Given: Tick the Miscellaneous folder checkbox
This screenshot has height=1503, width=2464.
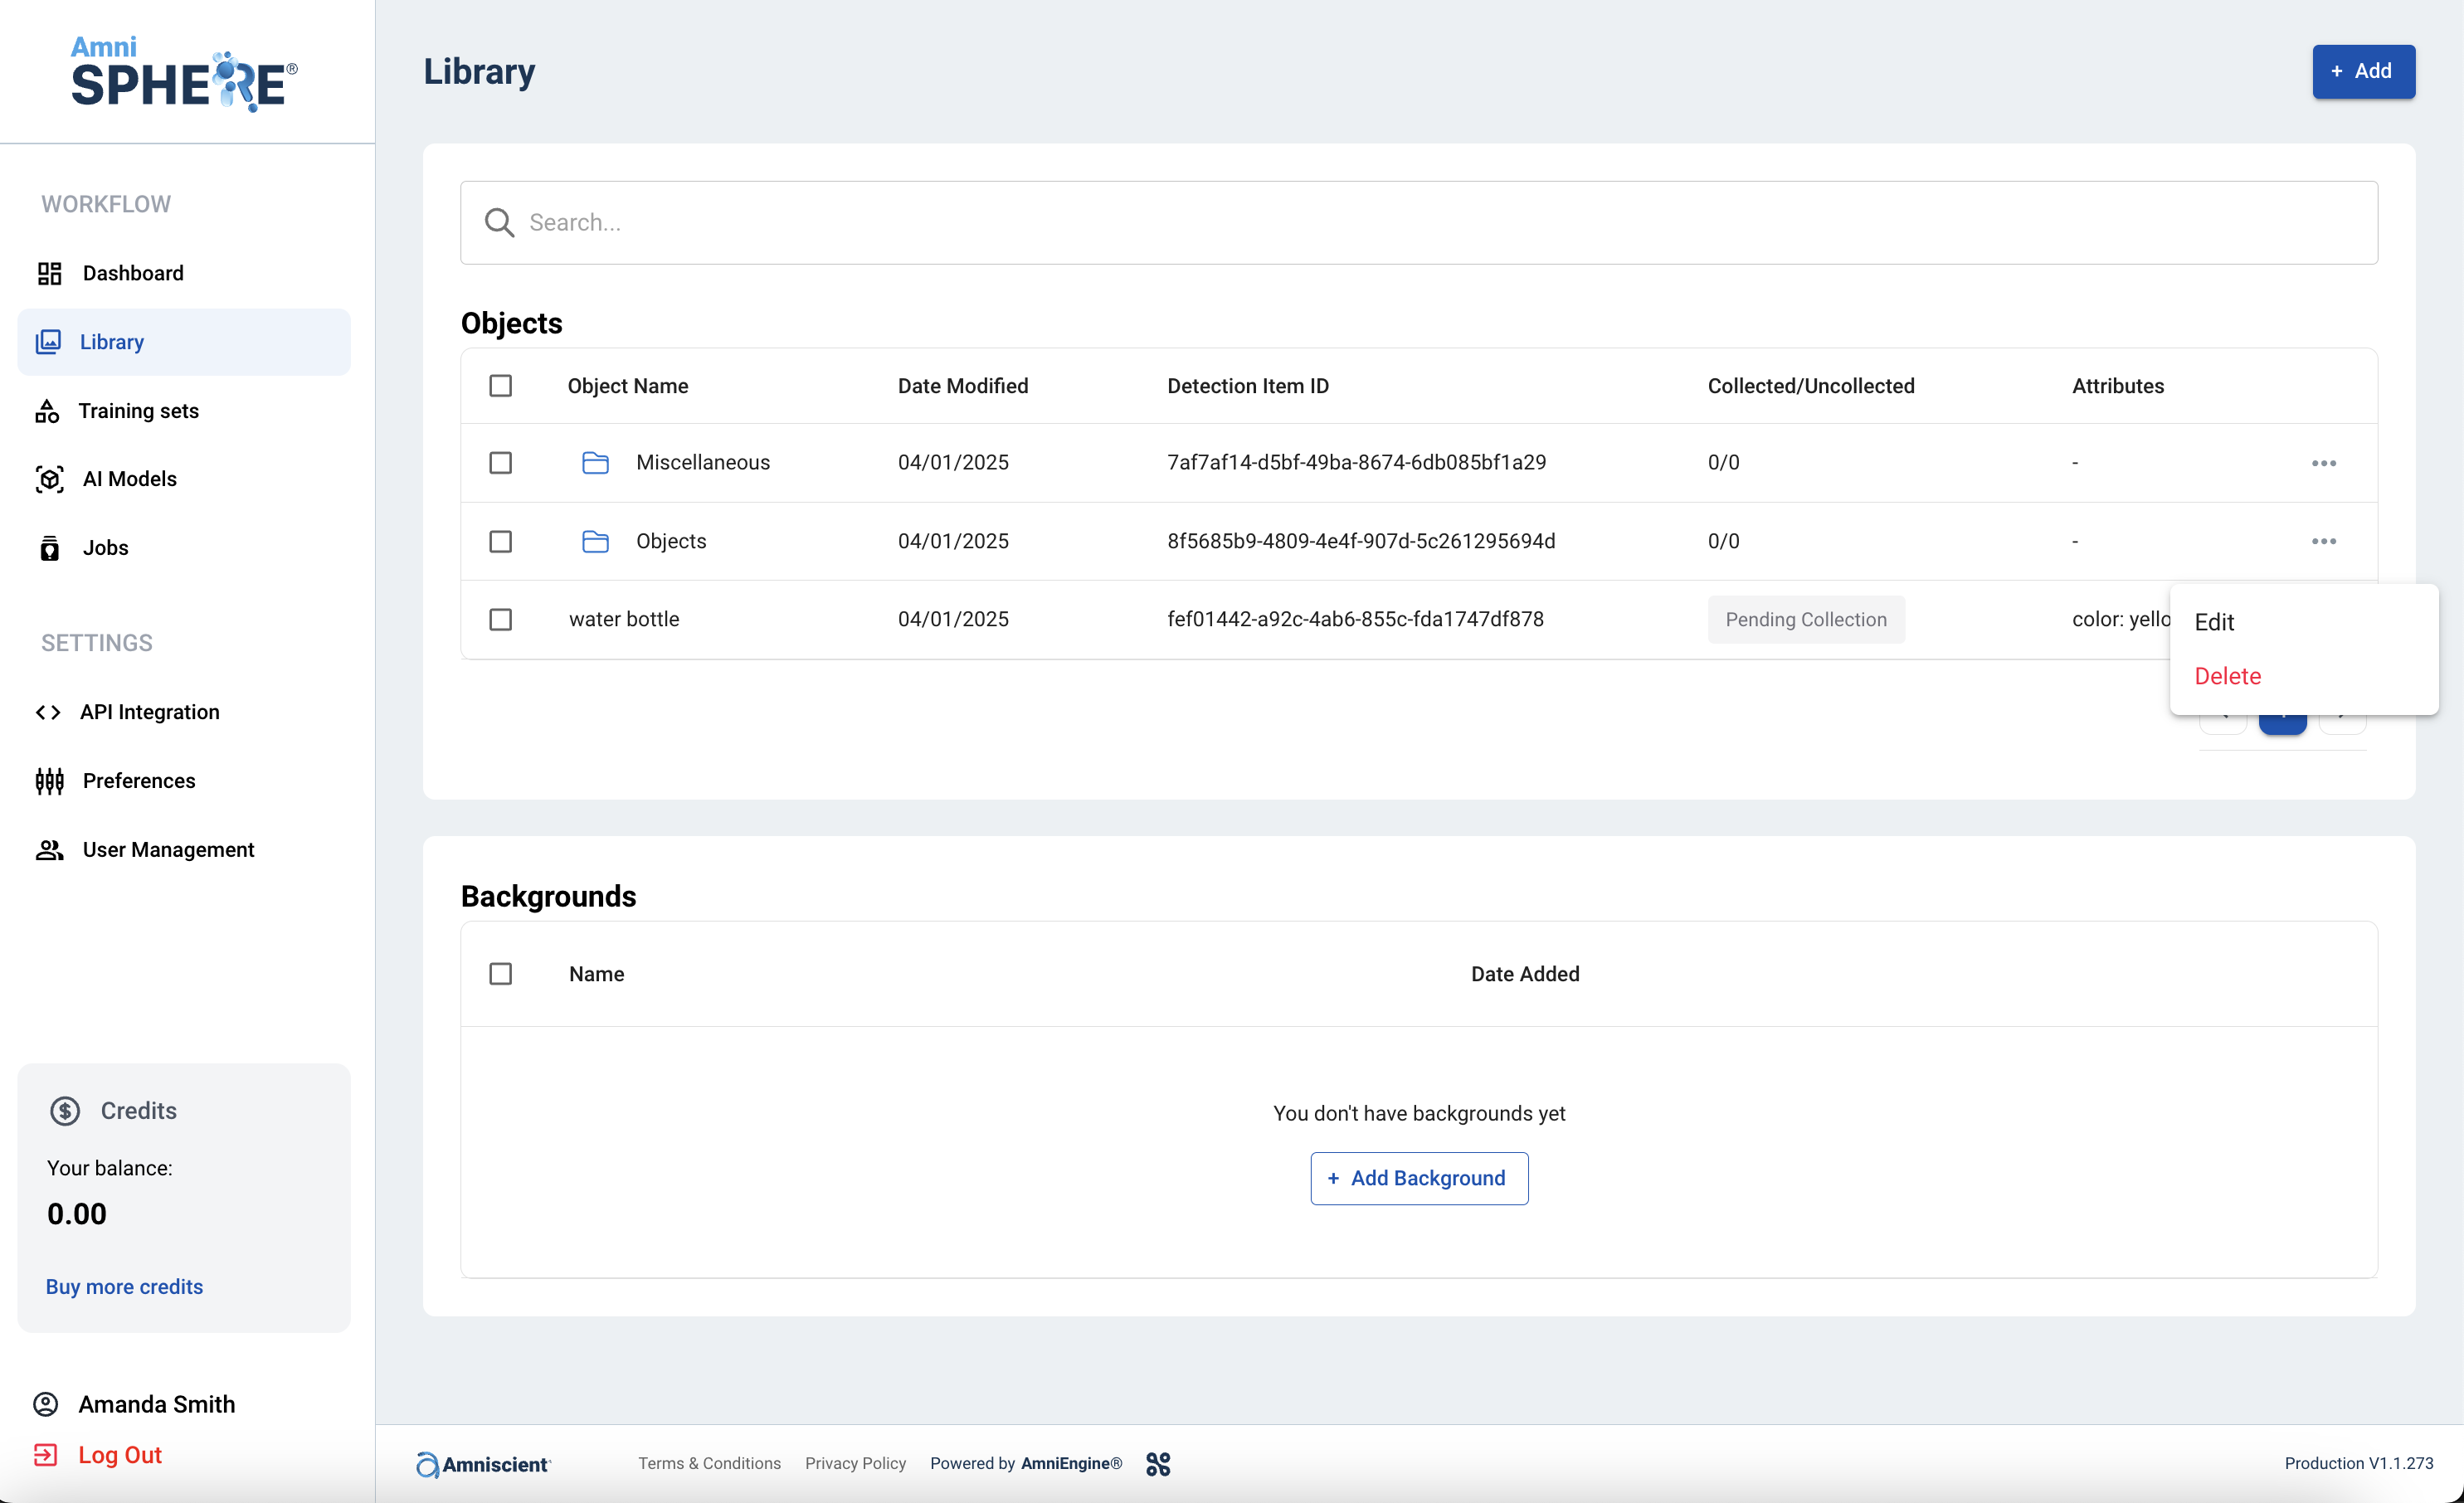Looking at the screenshot, I should (x=500, y=462).
